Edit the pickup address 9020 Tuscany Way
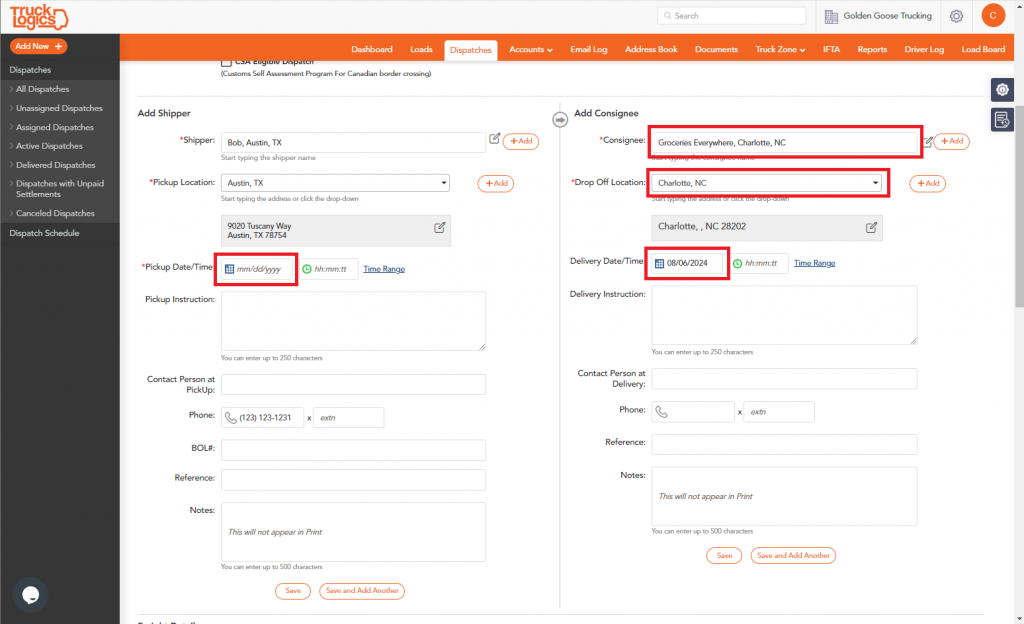This screenshot has width=1024, height=624. click(x=440, y=227)
